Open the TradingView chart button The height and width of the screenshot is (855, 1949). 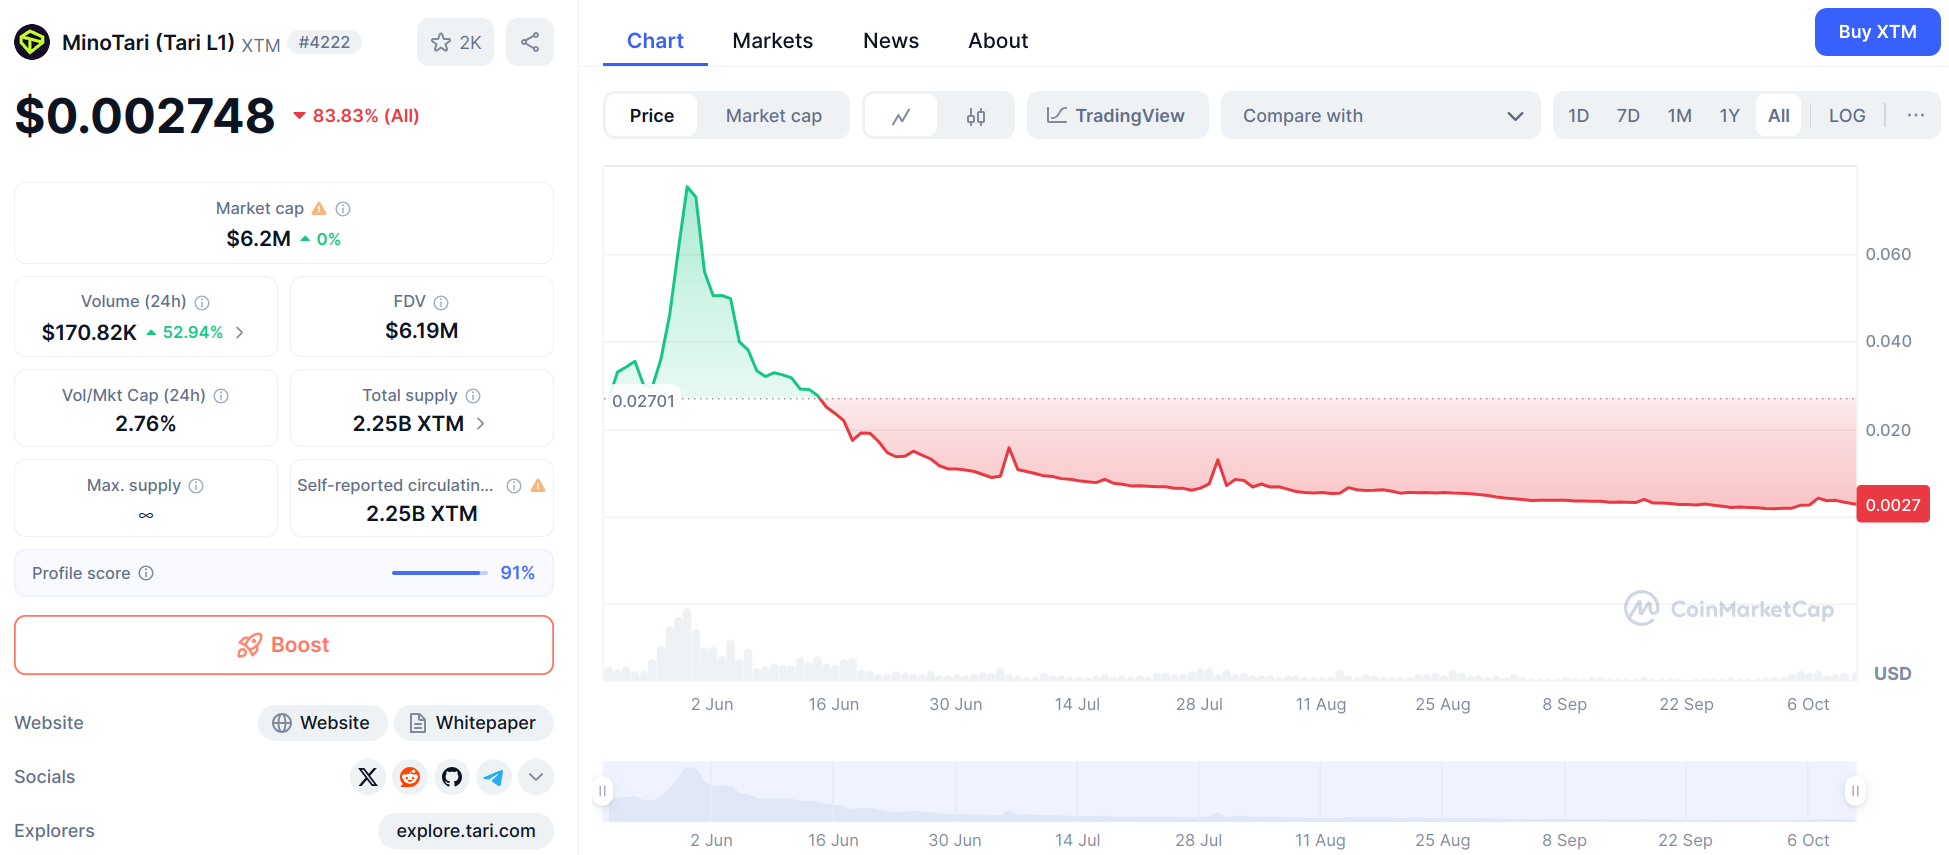click(1117, 116)
